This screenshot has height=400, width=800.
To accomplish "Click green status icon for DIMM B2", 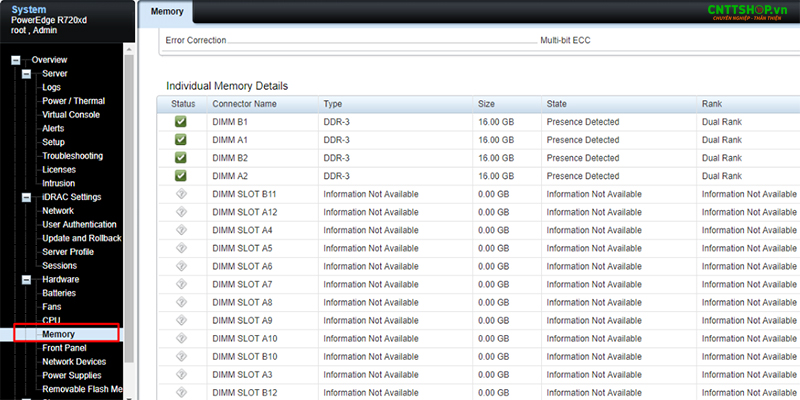I will (181, 158).
